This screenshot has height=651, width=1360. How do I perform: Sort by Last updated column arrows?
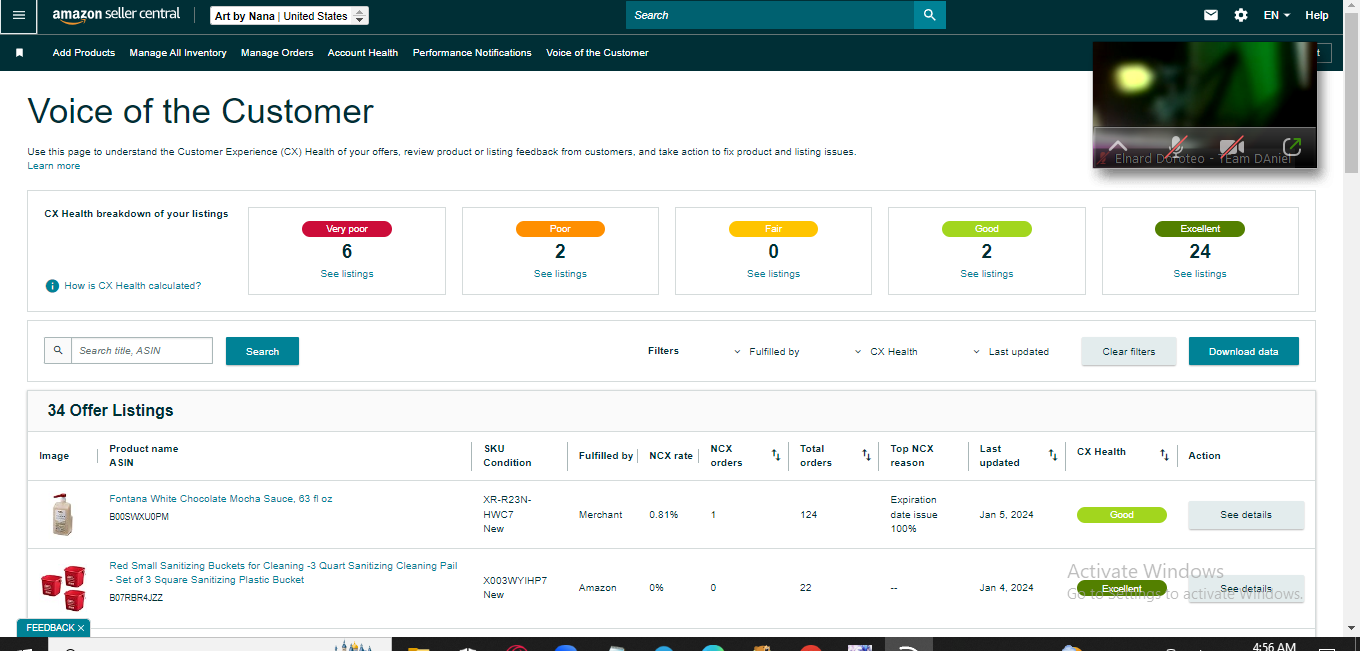point(1053,455)
